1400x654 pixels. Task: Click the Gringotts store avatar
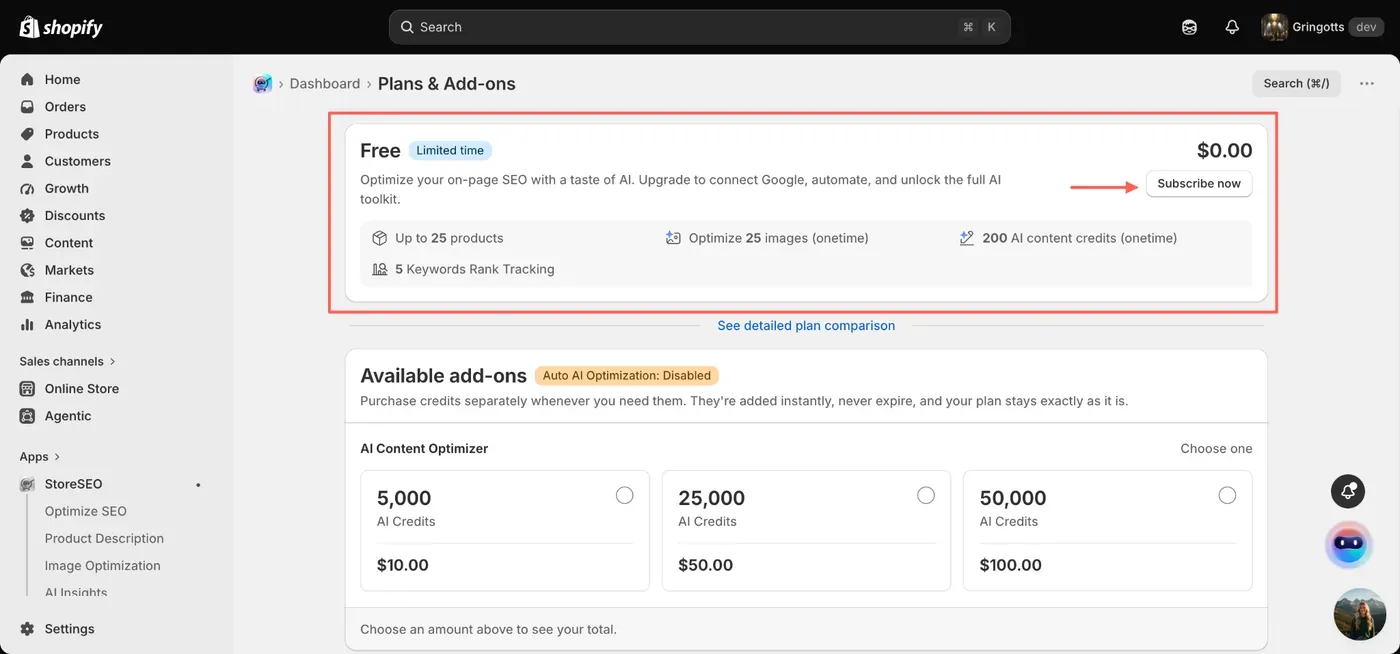coord(1274,27)
